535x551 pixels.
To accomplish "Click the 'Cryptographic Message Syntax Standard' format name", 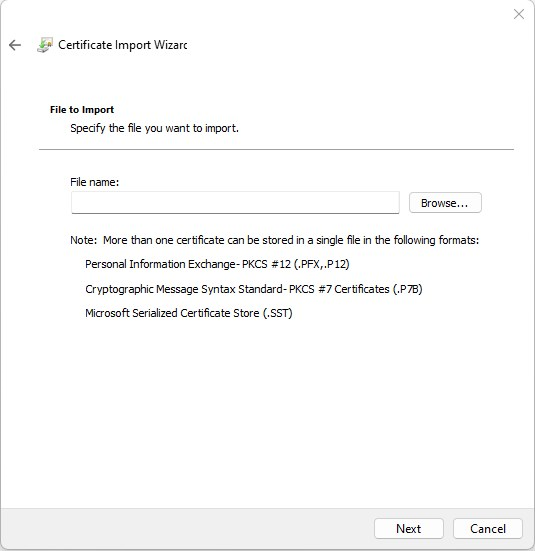I will [184, 289].
